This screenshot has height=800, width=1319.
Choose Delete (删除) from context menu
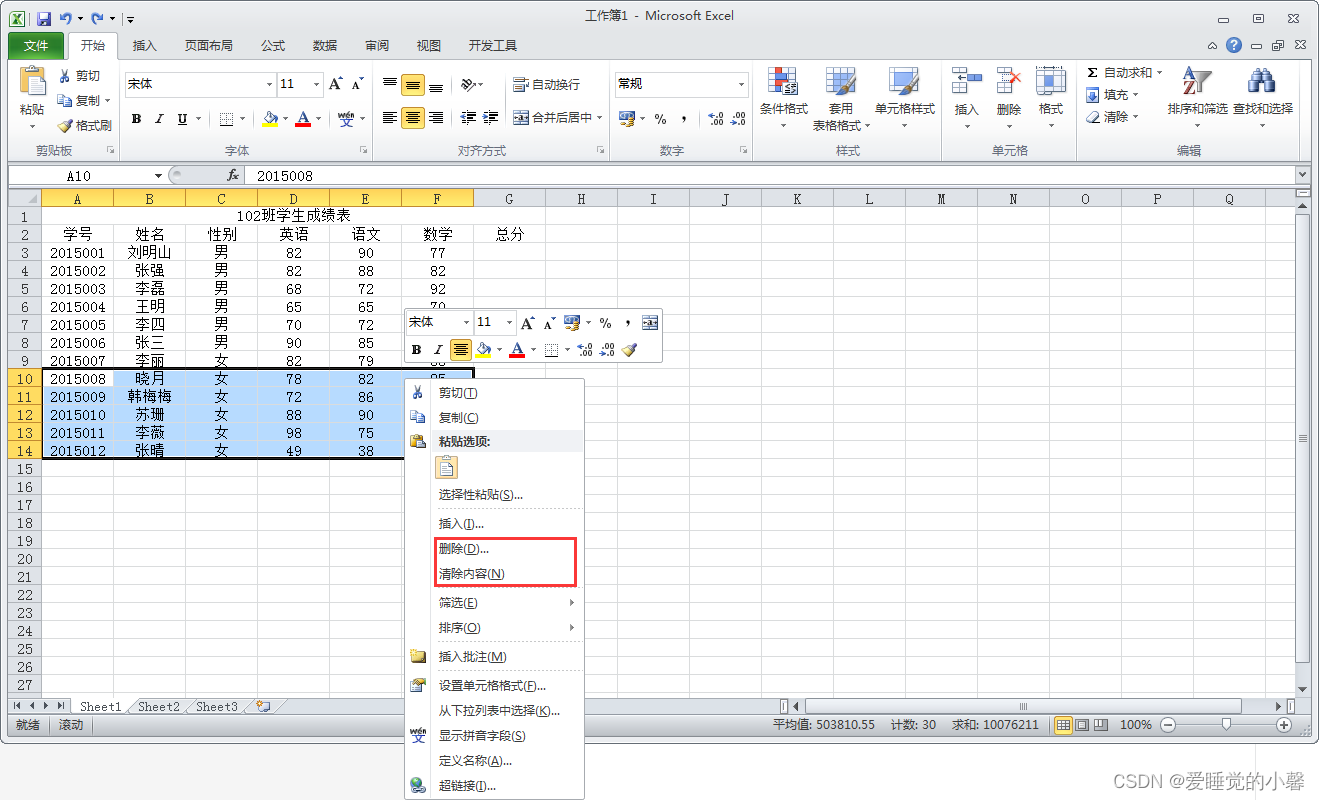coord(494,549)
